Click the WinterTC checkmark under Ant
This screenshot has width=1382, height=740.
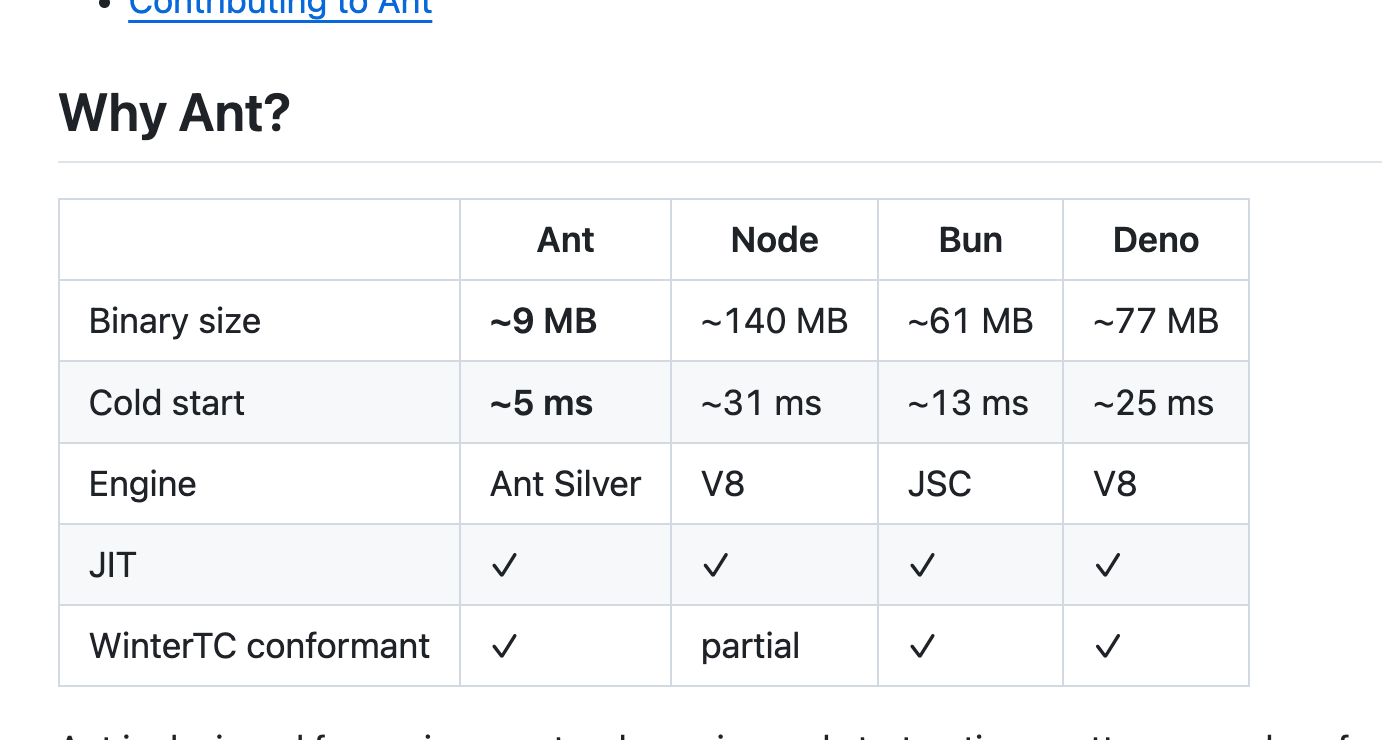click(x=505, y=647)
